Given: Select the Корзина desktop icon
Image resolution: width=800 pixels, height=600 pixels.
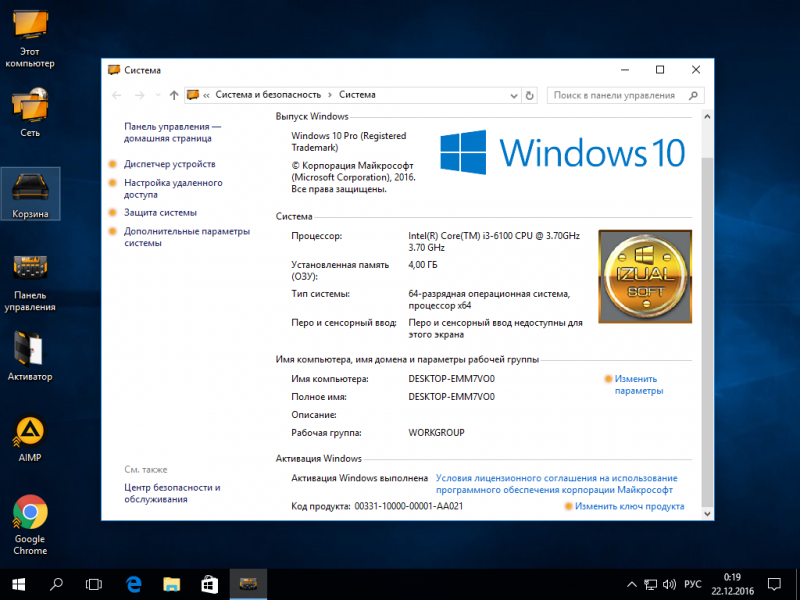Looking at the screenshot, I should coord(30,194).
